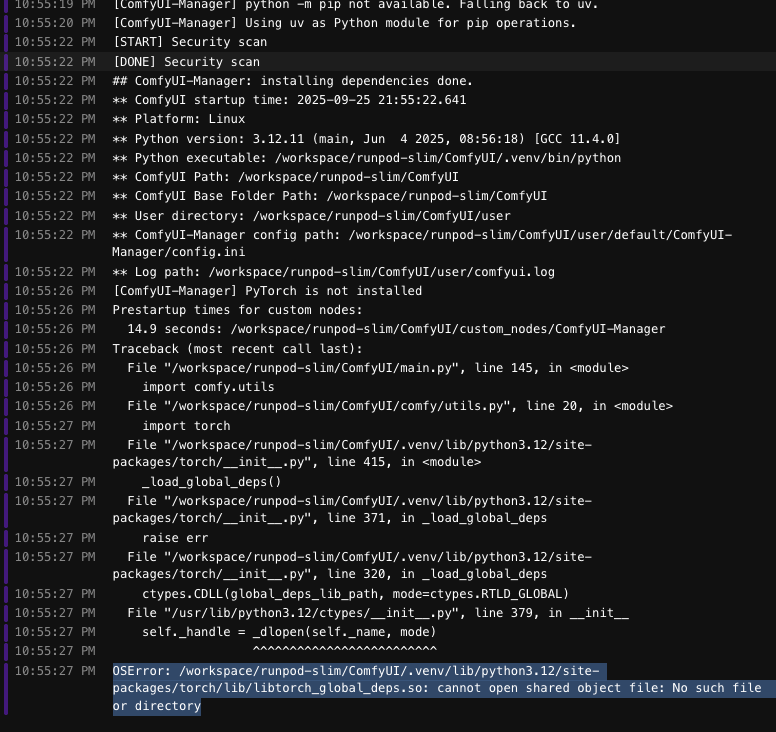
Task: Select the 'ctypes.CDLL(global_deps_lib_path' line
Action: tap(355, 594)
